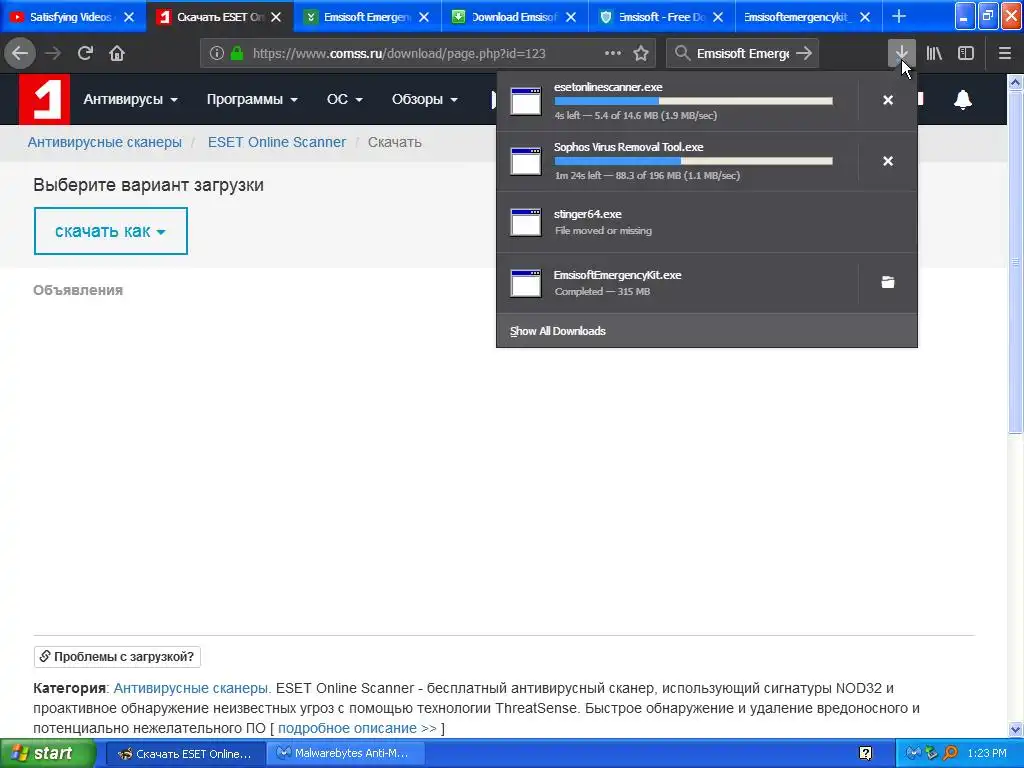Go to the browser home page
The image size is (1024, 768).
[117, 53]
